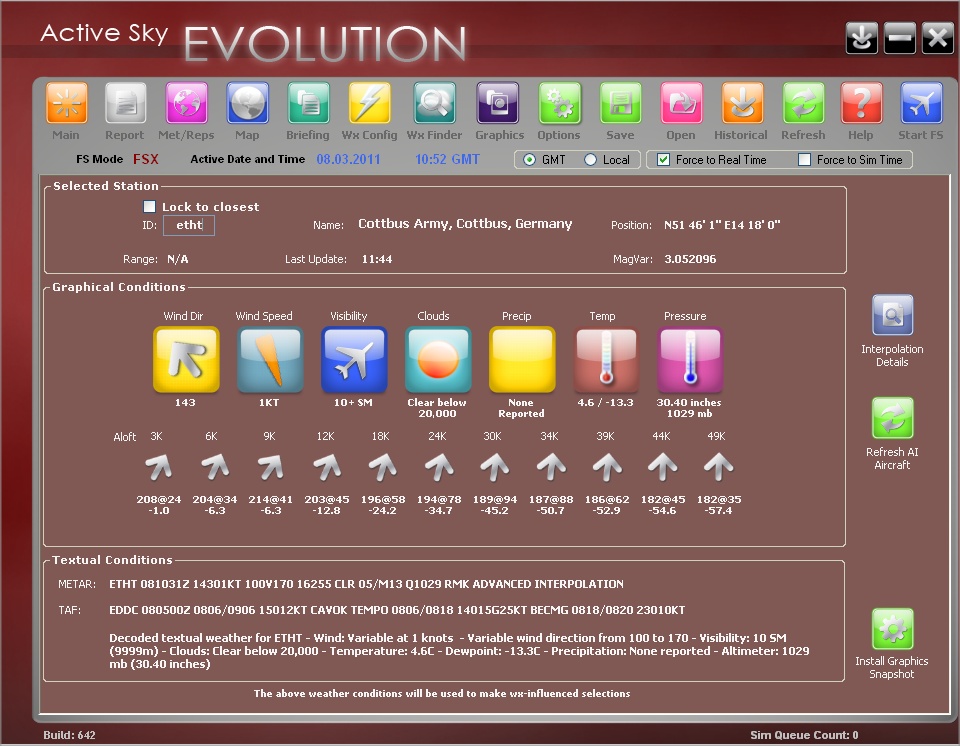Click the station ID input field
The image size is (960, 746).
[x=189, y=225]
